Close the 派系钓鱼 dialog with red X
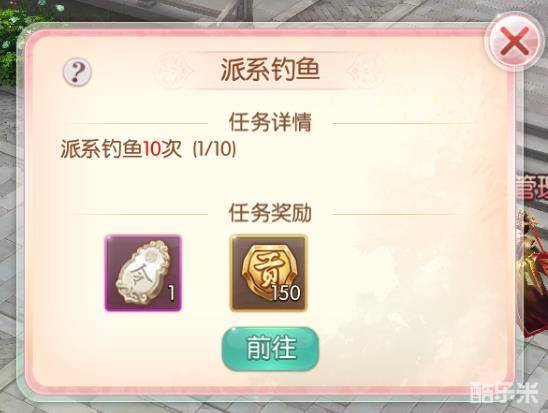The image size is (548, 413). click(514, 42)
